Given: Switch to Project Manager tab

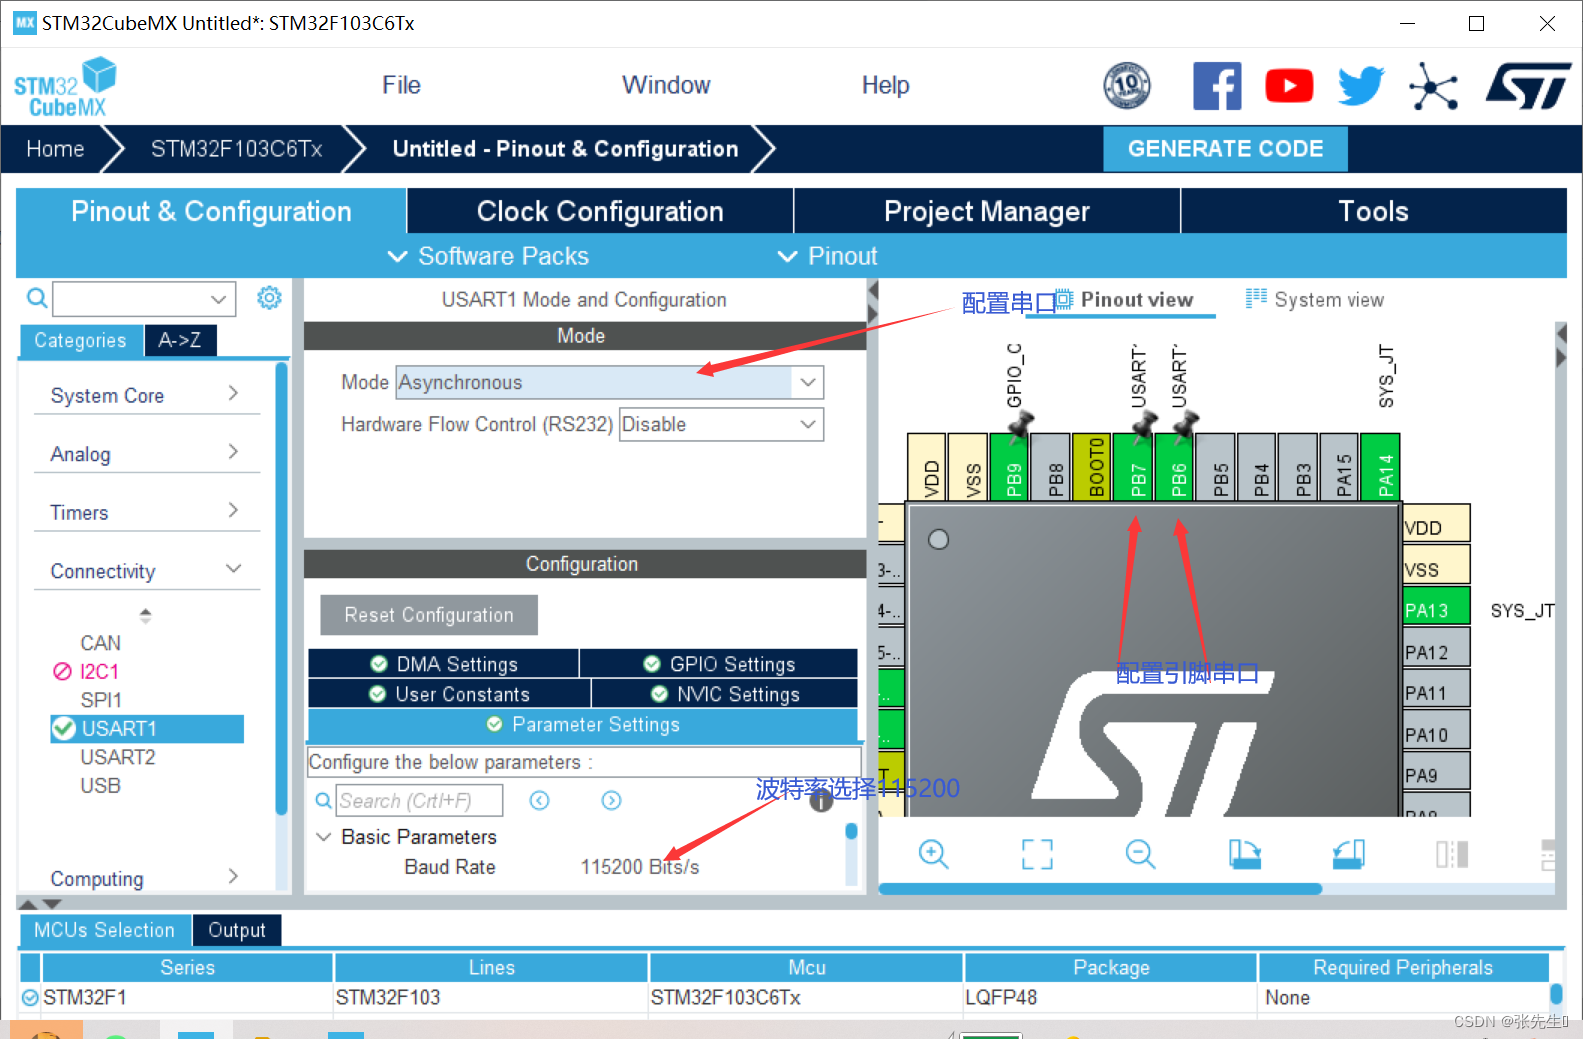Looking at the screenshot, I should pos(987,211).
